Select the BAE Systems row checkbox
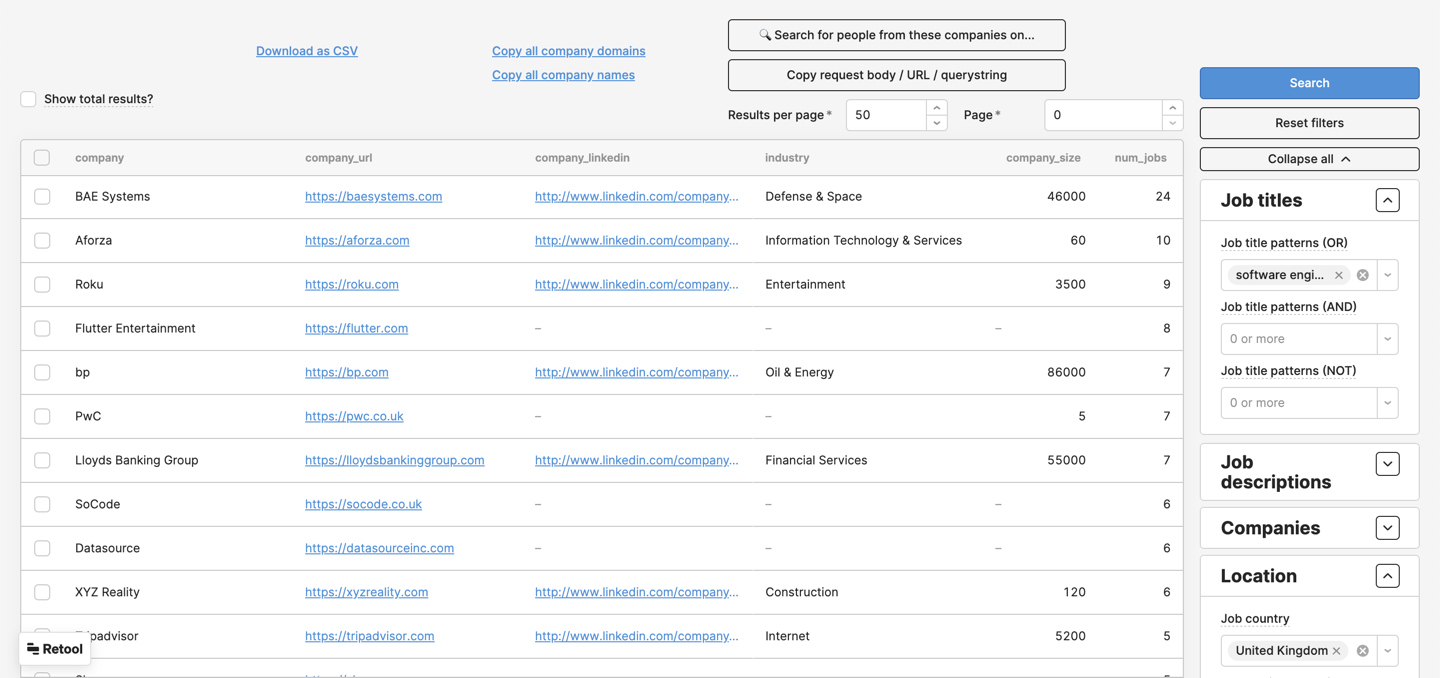 point(42,197)
